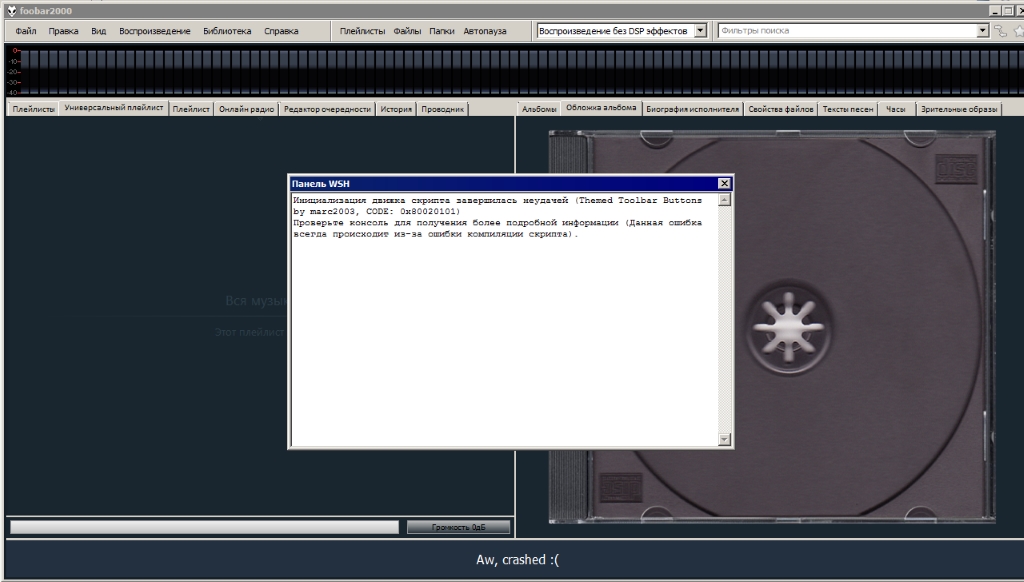Open the Воспроизведение menu

(x=155, y=31)
